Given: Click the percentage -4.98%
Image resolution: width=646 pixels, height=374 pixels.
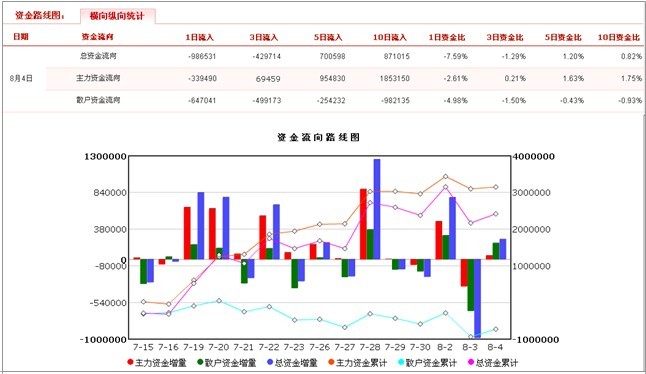Looking at the screenshot, I should (456, 101).
